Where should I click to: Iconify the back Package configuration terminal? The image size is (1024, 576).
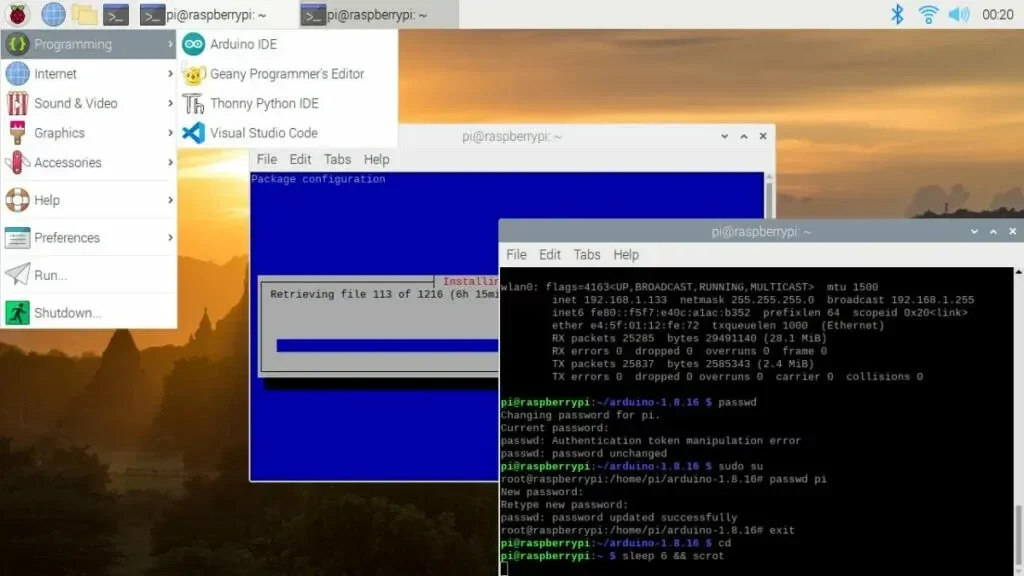(724, 136)
